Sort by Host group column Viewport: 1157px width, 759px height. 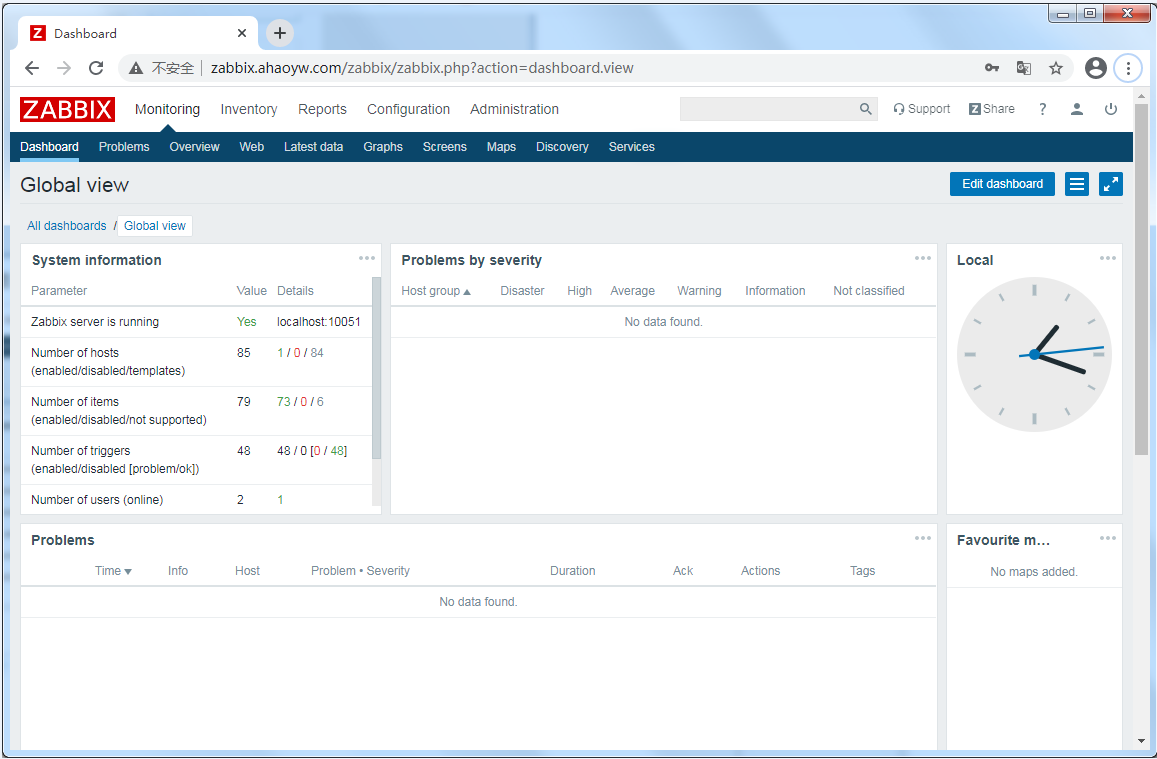coord(435,291)
